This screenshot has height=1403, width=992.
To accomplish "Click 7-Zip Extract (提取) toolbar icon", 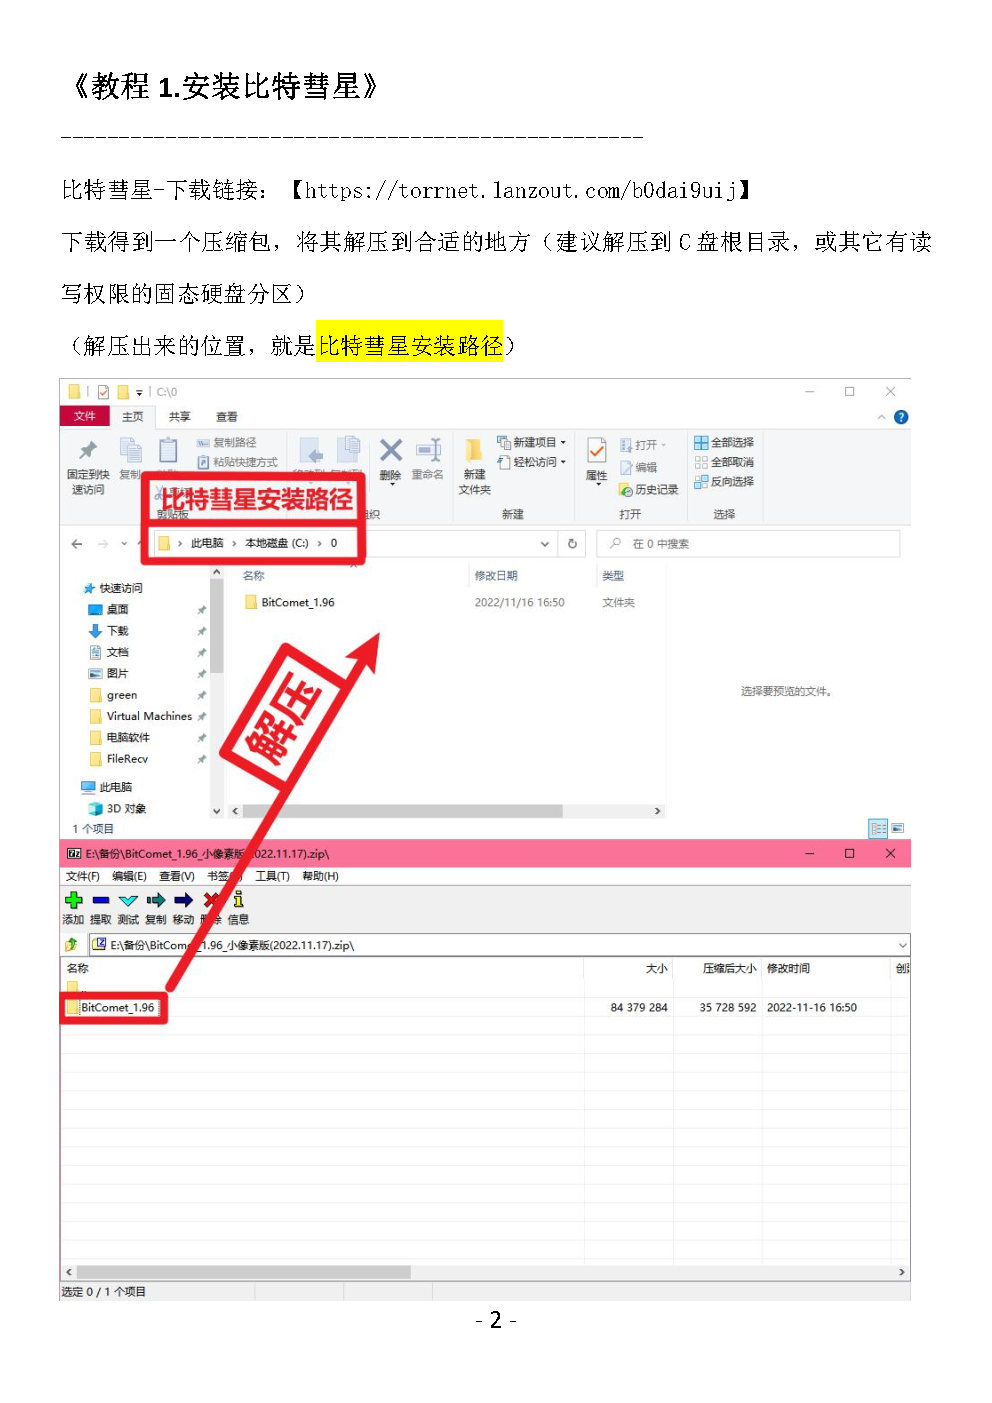I will (101, 900).
